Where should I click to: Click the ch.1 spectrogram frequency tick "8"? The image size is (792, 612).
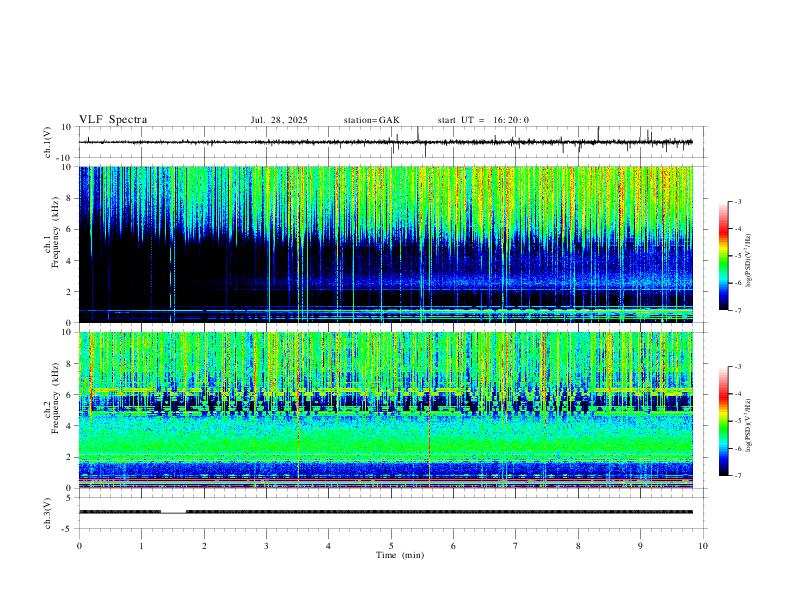pos(70,198)
